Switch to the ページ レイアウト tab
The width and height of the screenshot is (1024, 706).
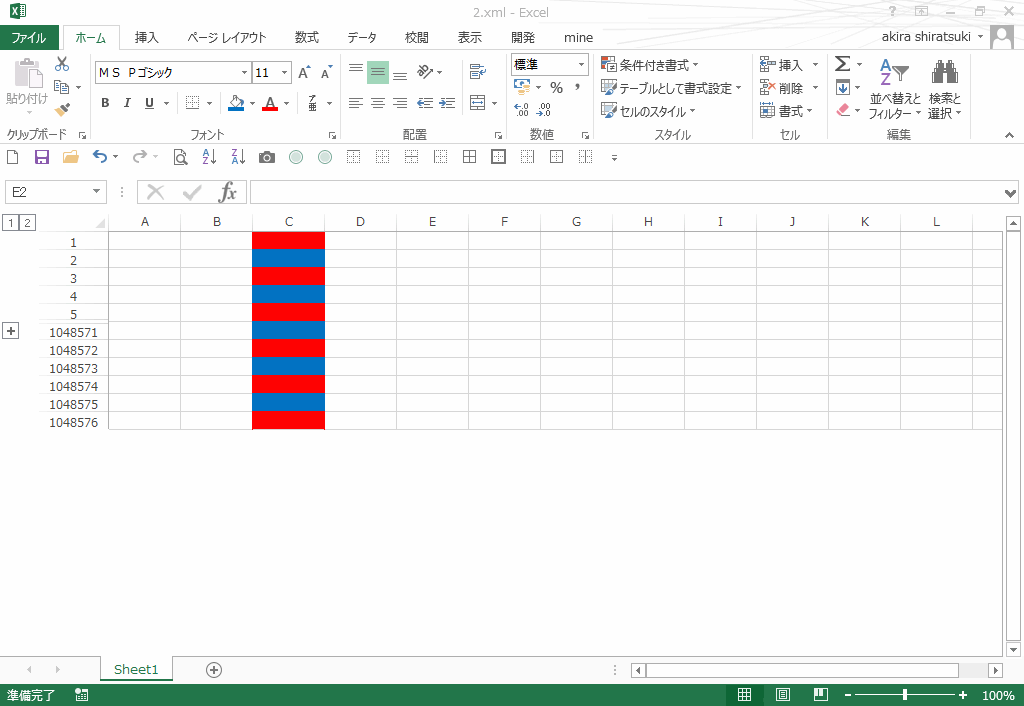click(227, 38)
